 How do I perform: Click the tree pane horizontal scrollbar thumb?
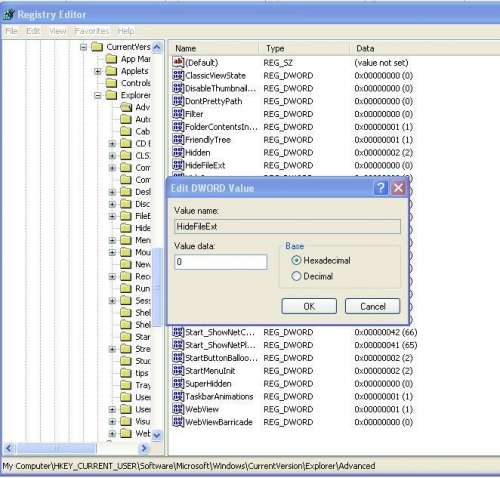coord(57,448)
